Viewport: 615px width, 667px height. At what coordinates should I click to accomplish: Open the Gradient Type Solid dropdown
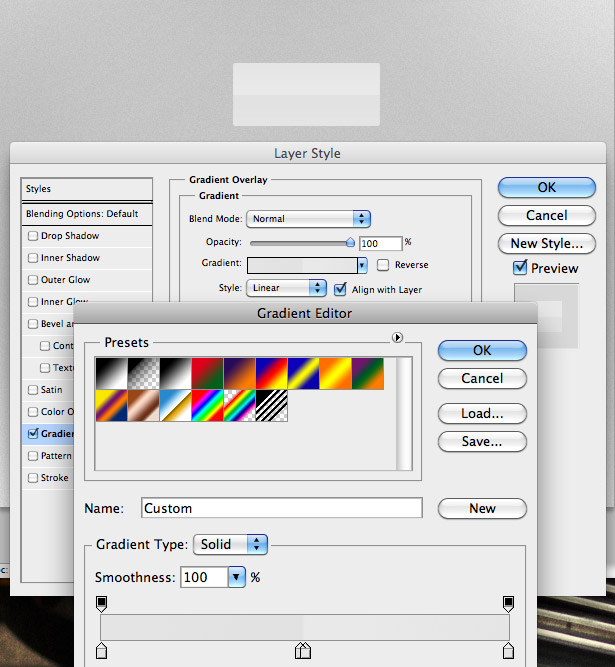tap(230, 544)
